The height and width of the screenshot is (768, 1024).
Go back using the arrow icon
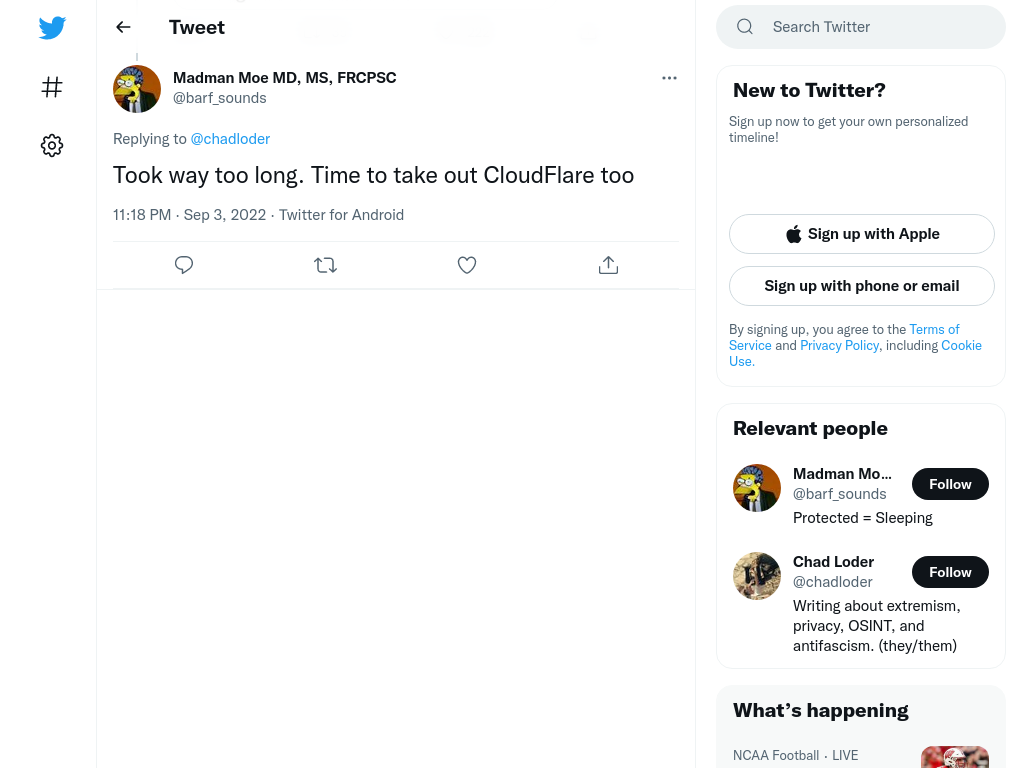tap(123, 27)
